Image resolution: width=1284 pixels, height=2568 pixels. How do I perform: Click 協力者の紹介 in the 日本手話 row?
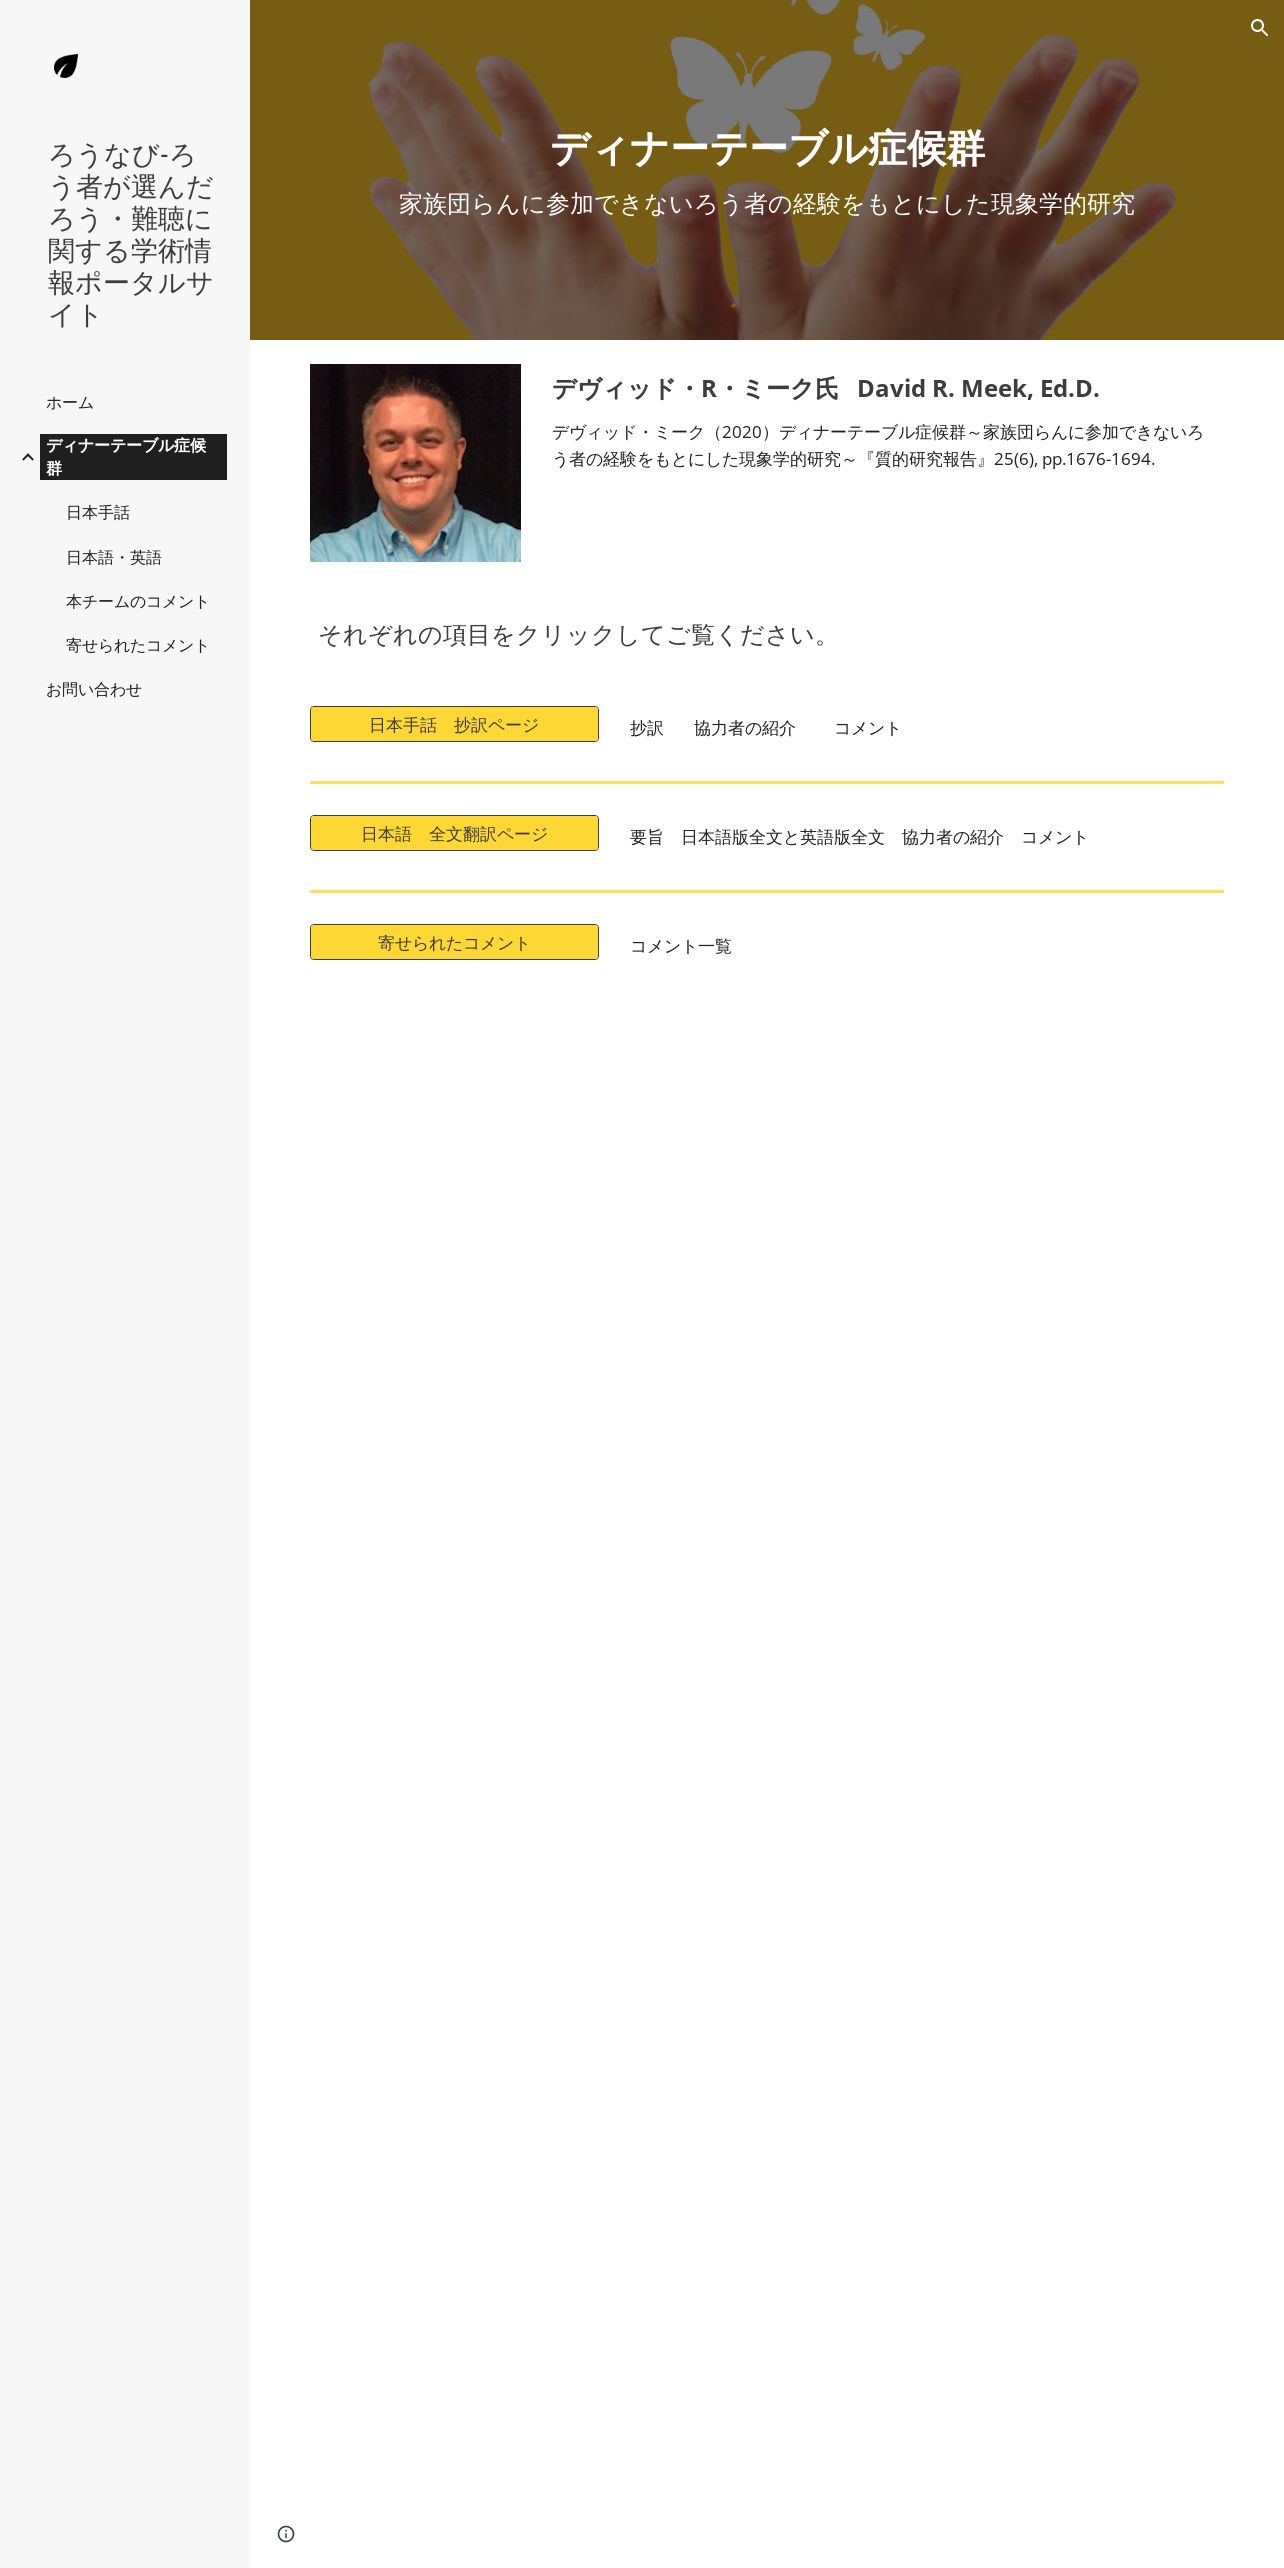coord(745,728)
